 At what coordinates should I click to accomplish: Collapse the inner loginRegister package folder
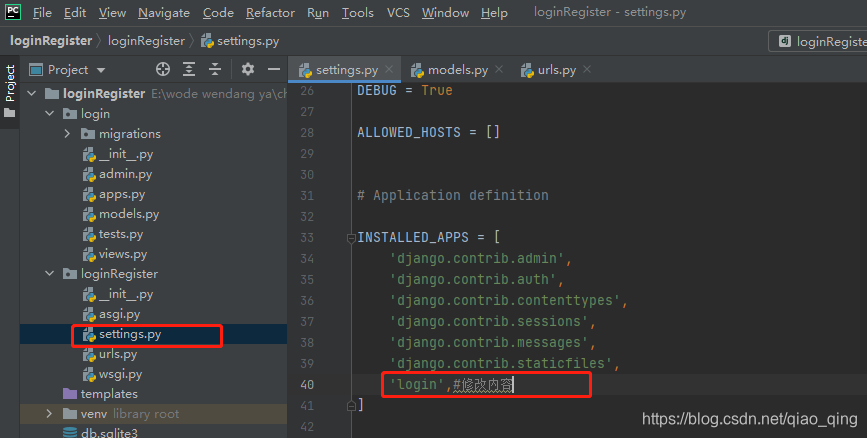coord(50,274)
